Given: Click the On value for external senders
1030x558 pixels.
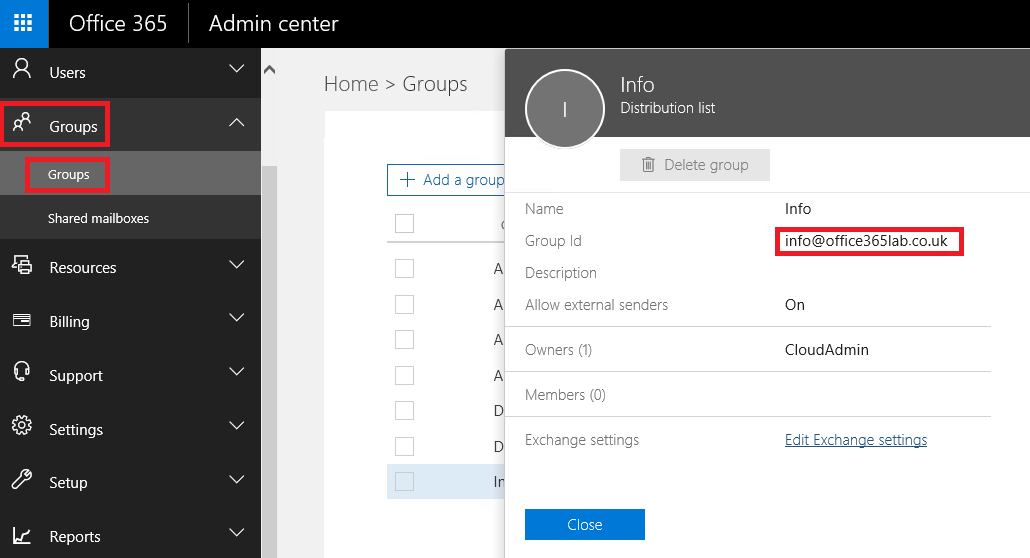Looking at the screenshot, I should coord(794,304).
